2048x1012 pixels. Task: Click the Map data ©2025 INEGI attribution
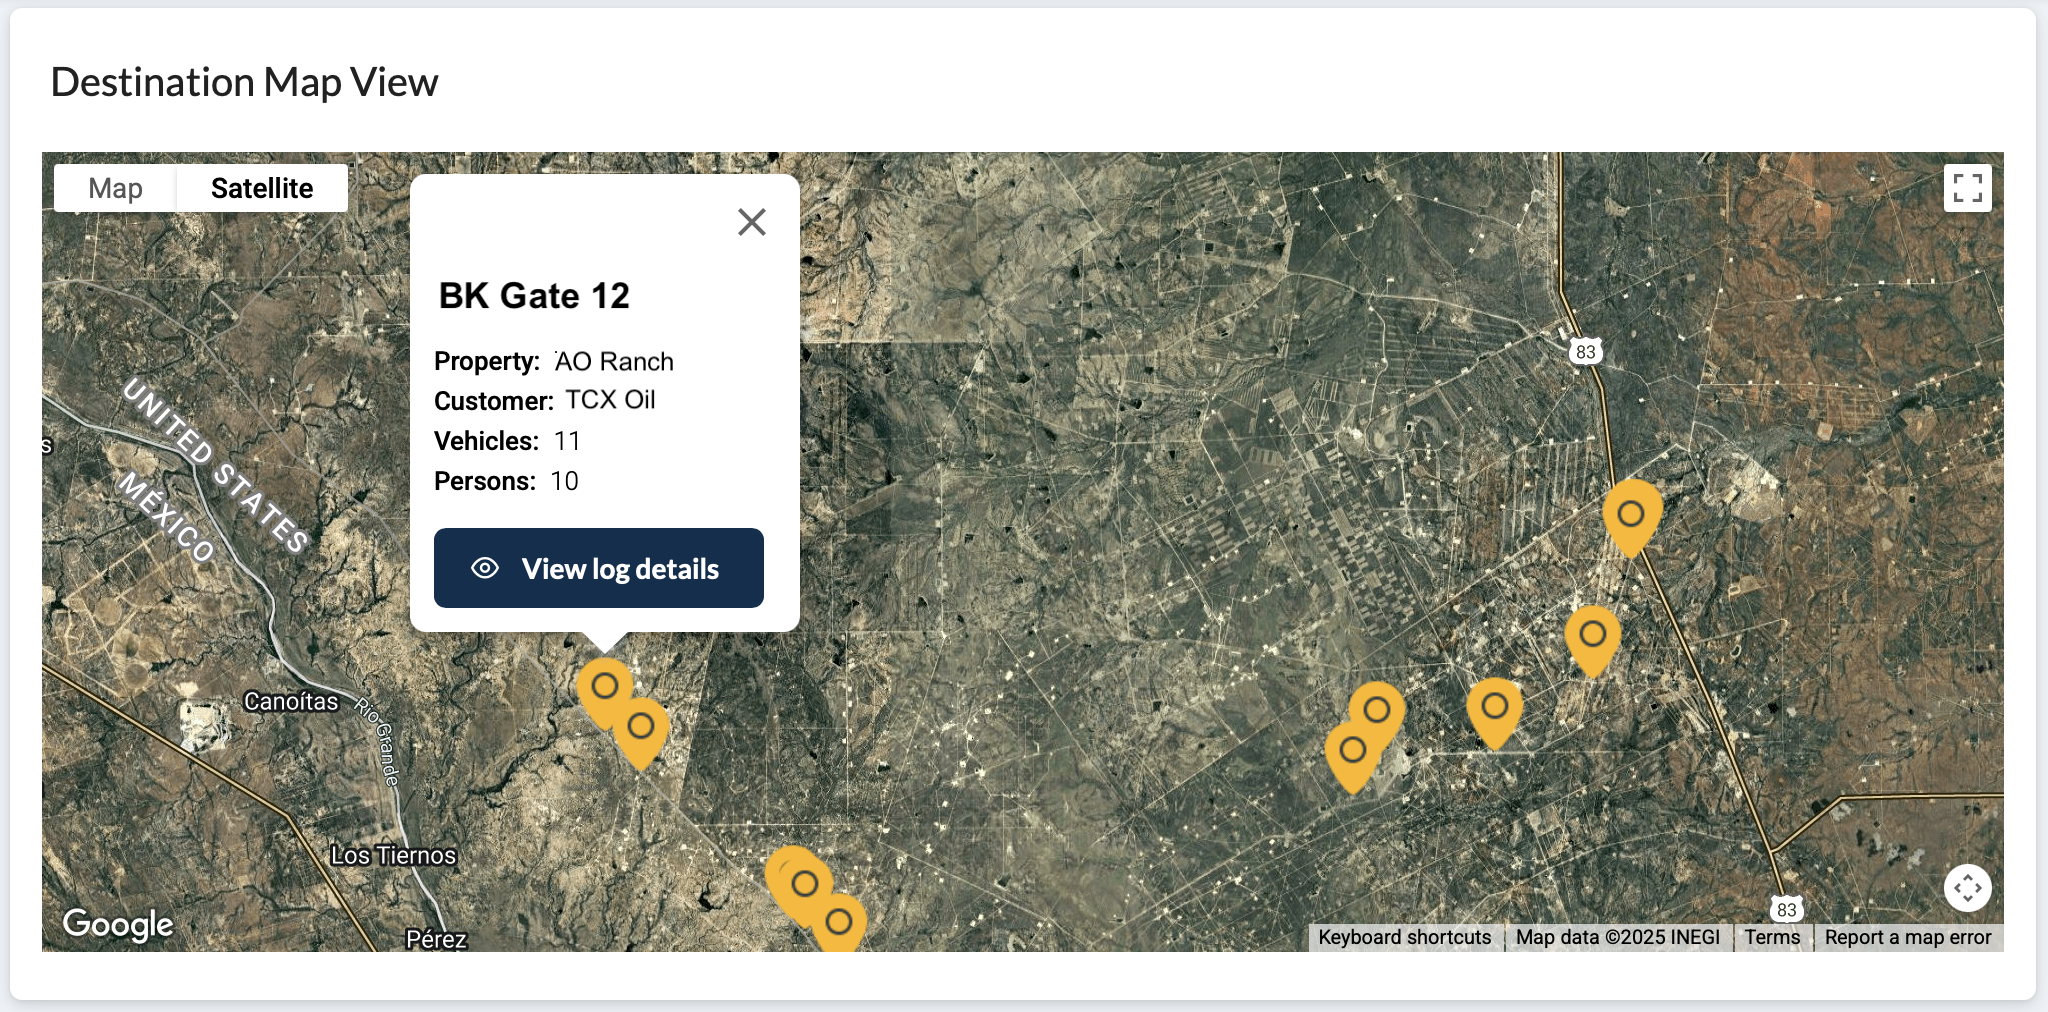(1617, 937)
